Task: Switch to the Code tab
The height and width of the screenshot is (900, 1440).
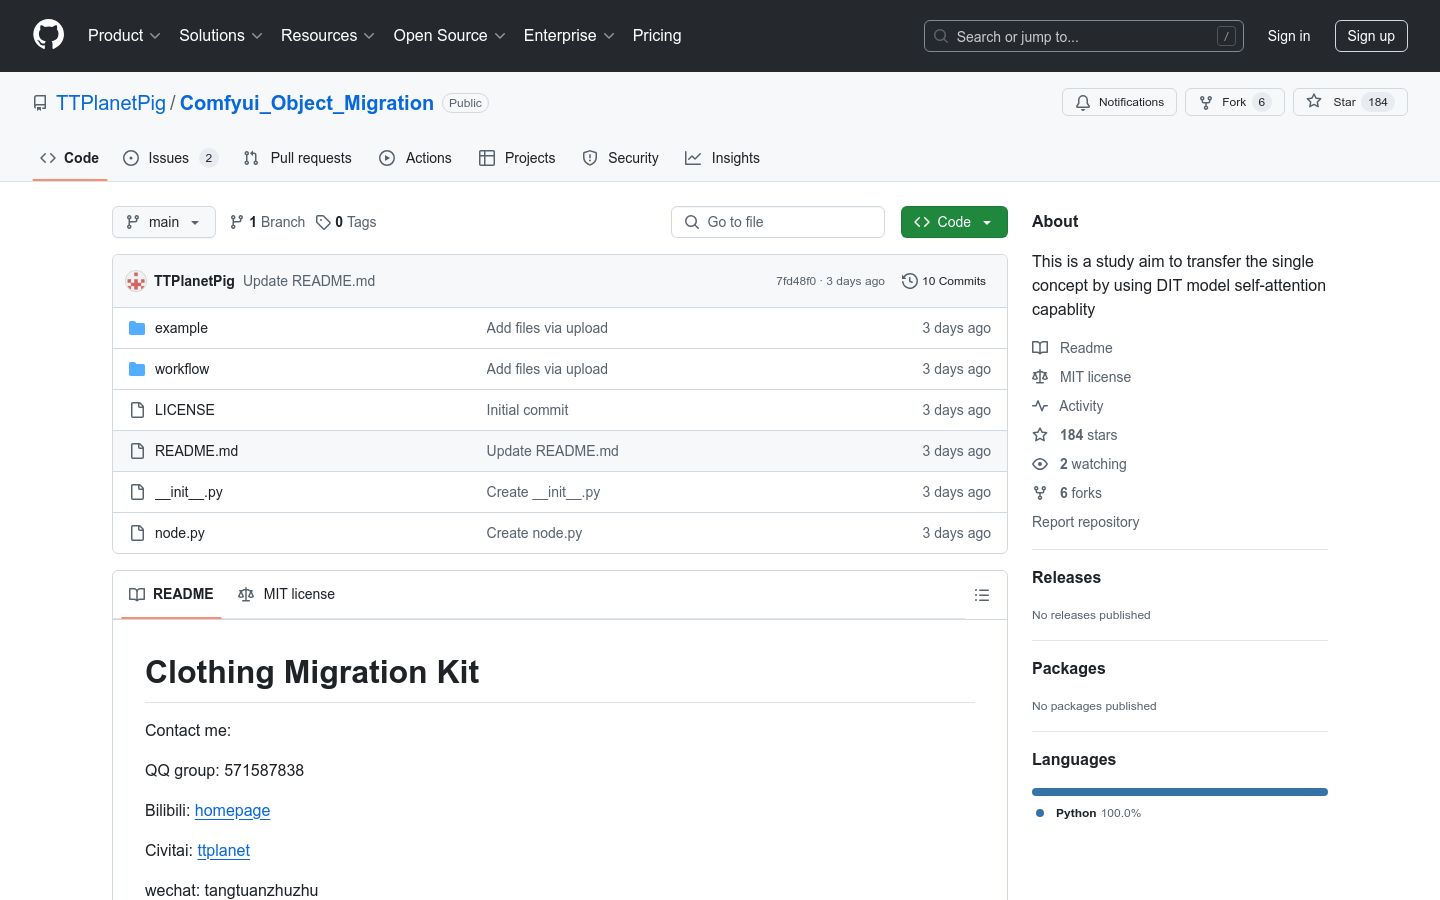Action: coord(70,158)
